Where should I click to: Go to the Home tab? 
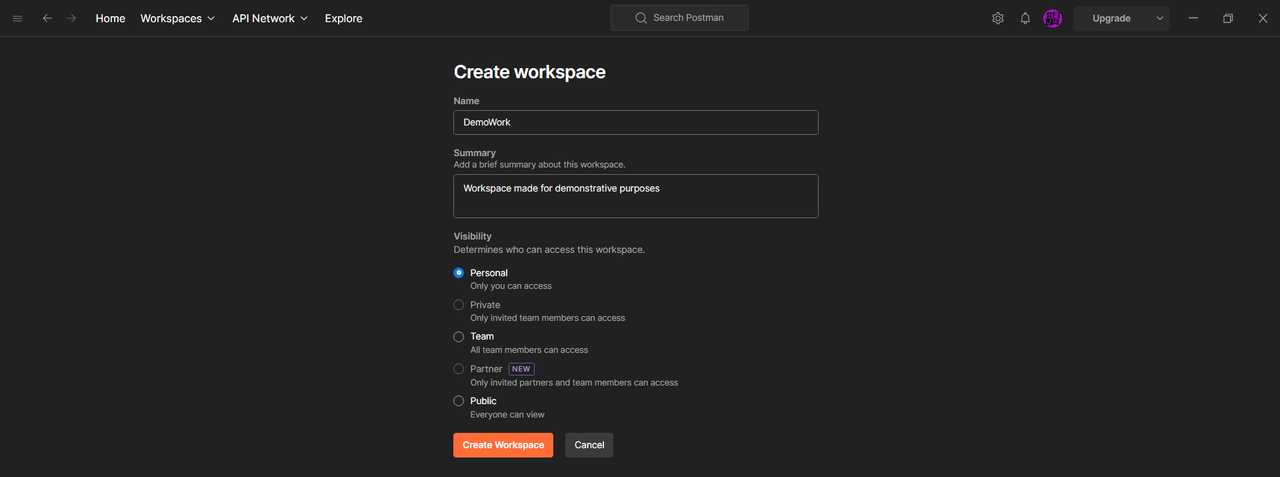point(110,18)
